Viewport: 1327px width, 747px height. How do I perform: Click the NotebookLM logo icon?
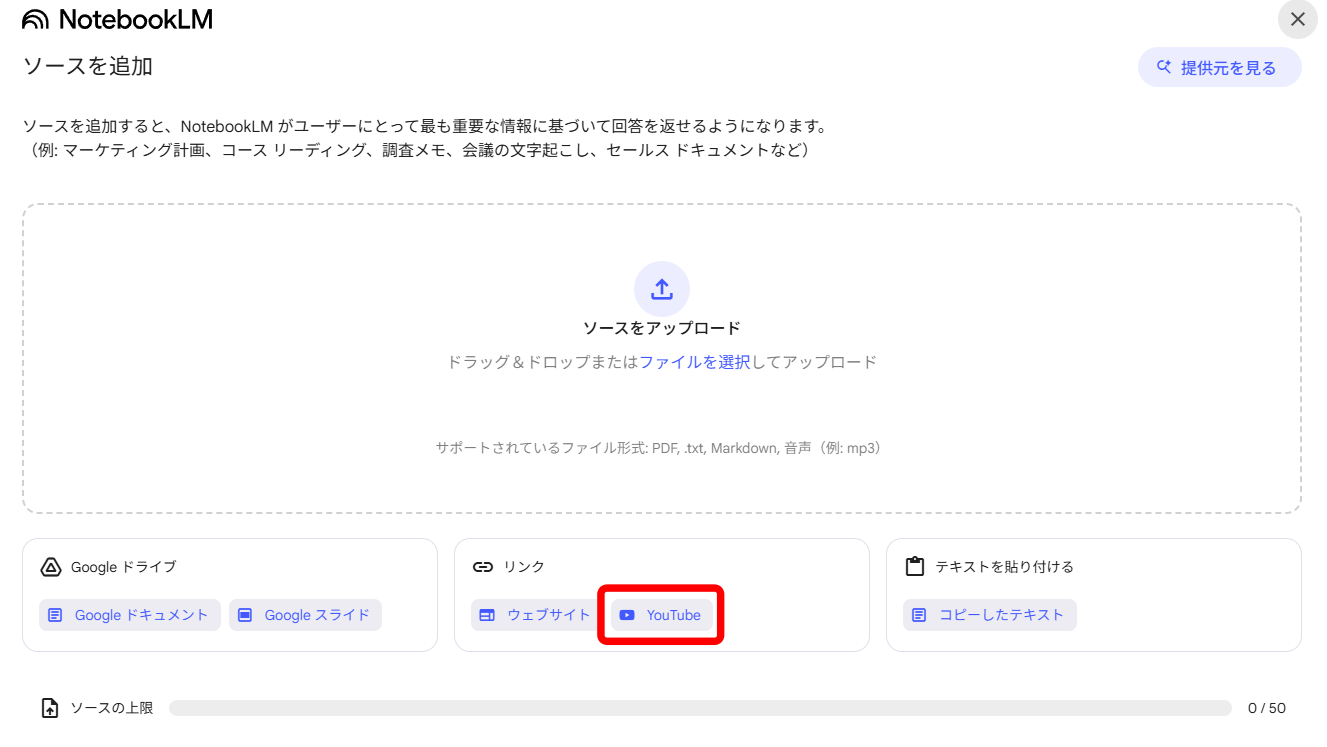(x=35, y=19)
